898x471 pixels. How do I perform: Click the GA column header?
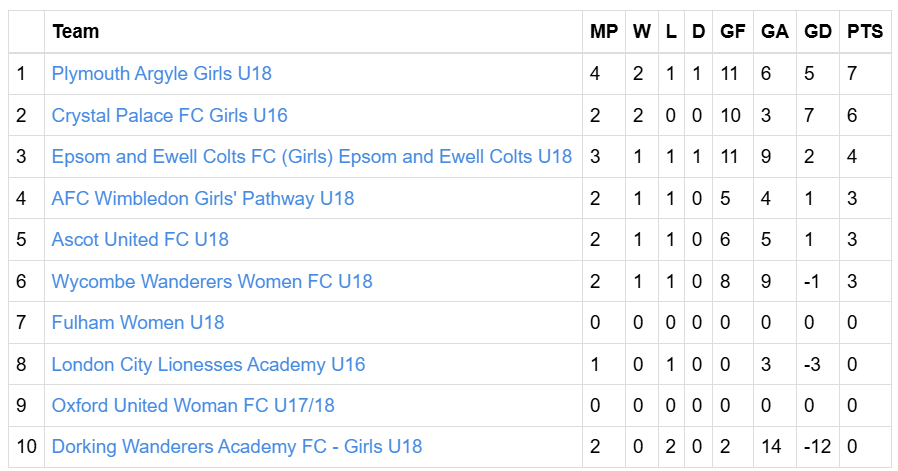point(774,32)
